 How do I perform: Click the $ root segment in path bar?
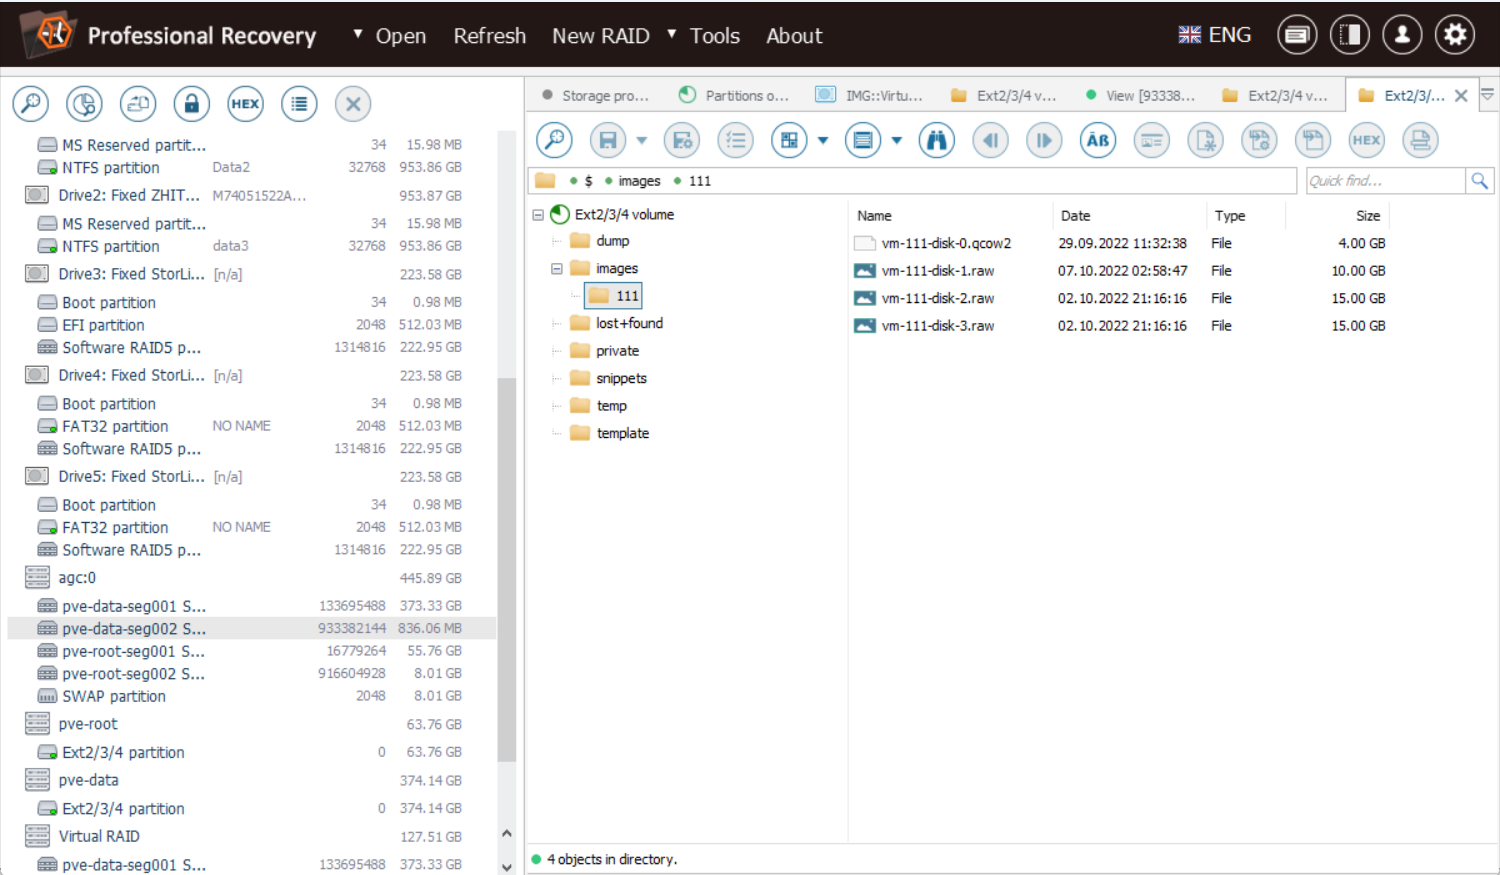[x=588, y=181]
